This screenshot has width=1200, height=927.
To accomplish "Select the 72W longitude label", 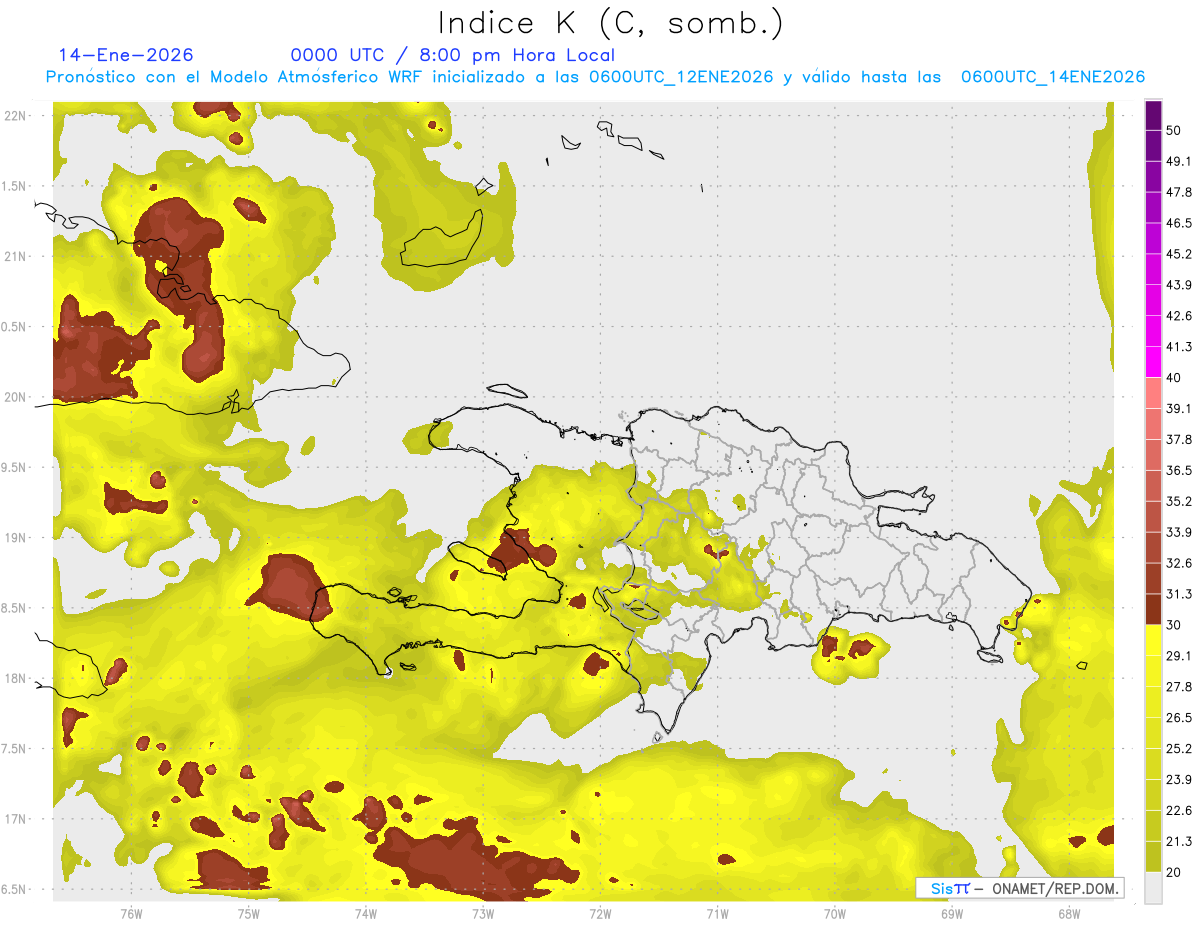I will pos(600,913).
